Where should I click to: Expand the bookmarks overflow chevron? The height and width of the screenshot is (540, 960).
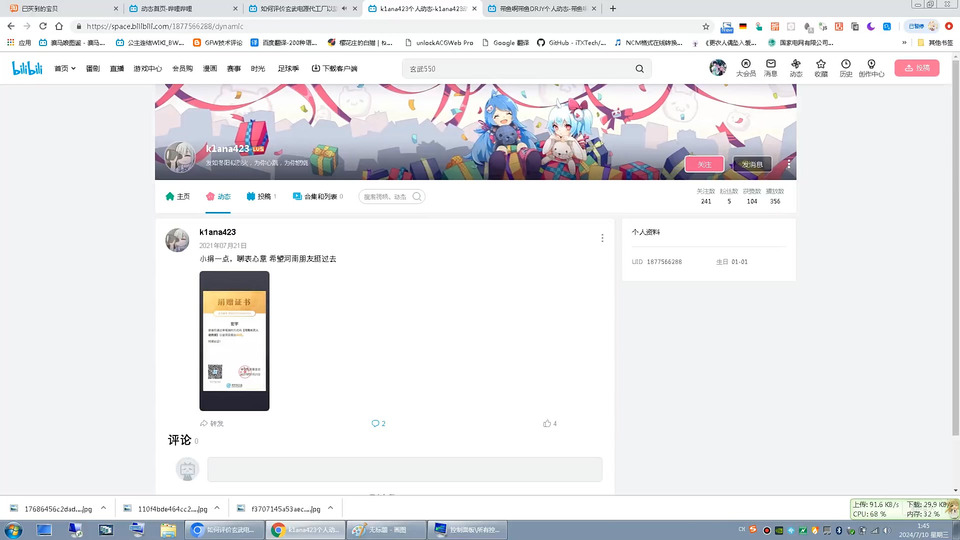pyautogui.click(x=904, y=42)
